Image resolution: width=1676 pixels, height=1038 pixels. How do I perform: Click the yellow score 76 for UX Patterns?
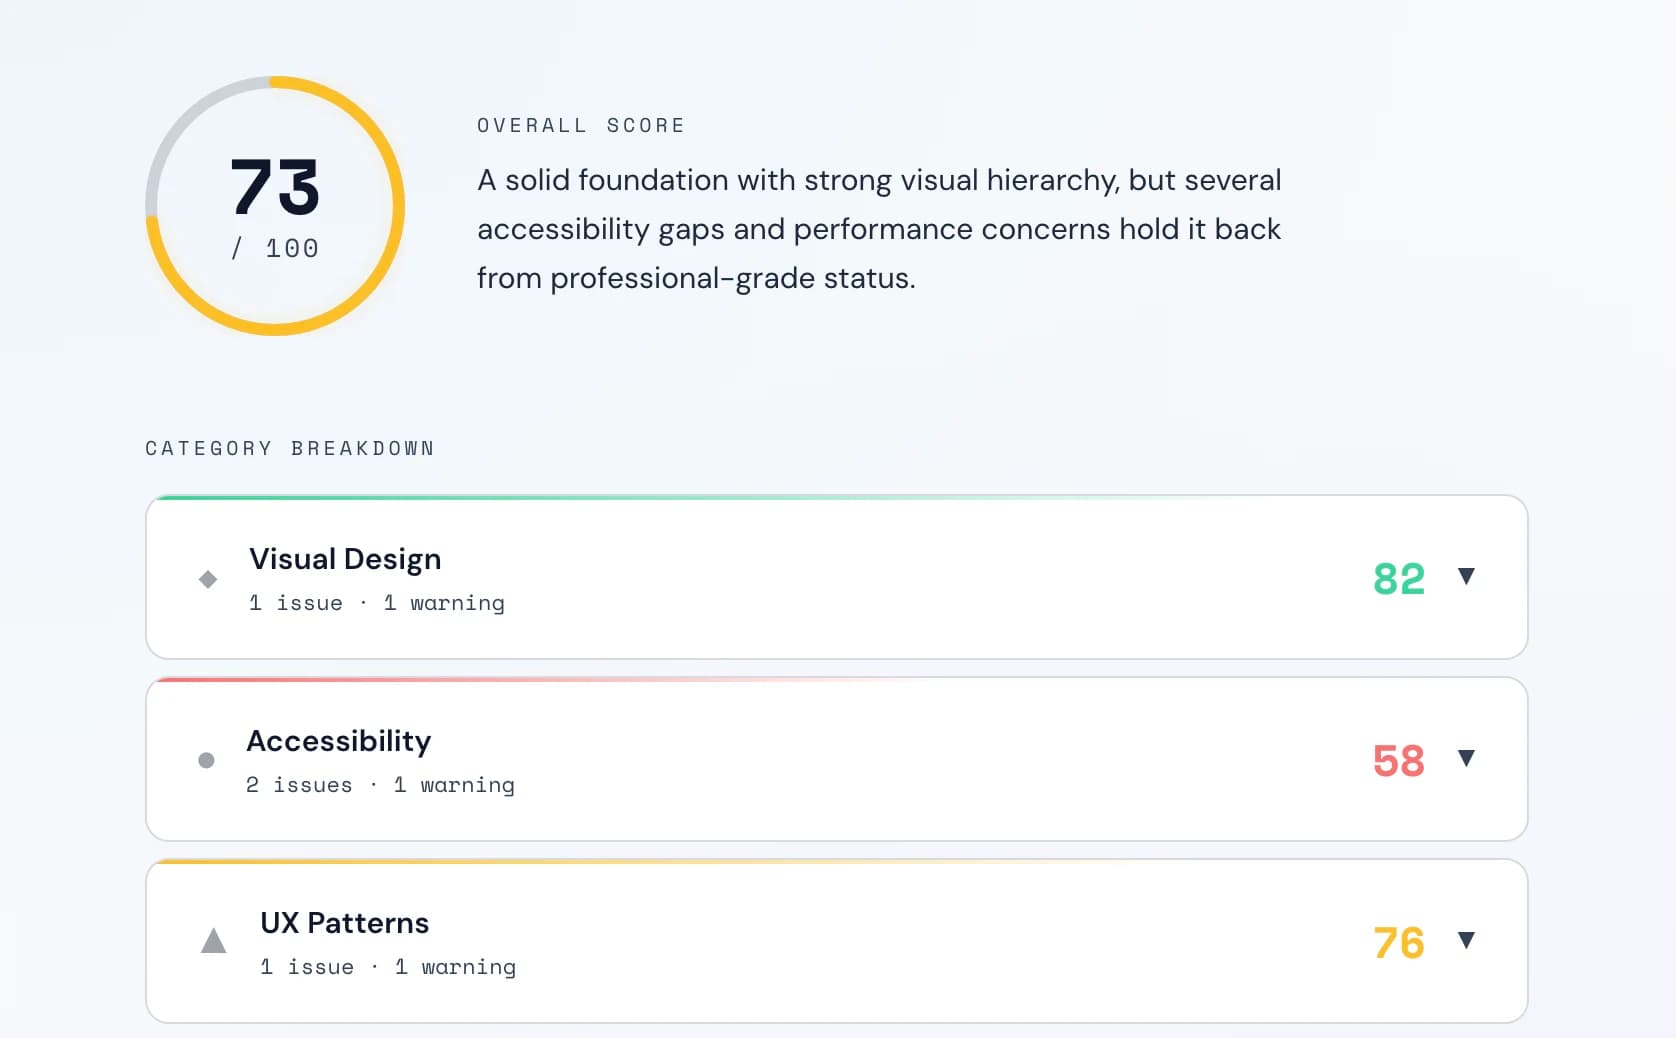coord(1399,942)
